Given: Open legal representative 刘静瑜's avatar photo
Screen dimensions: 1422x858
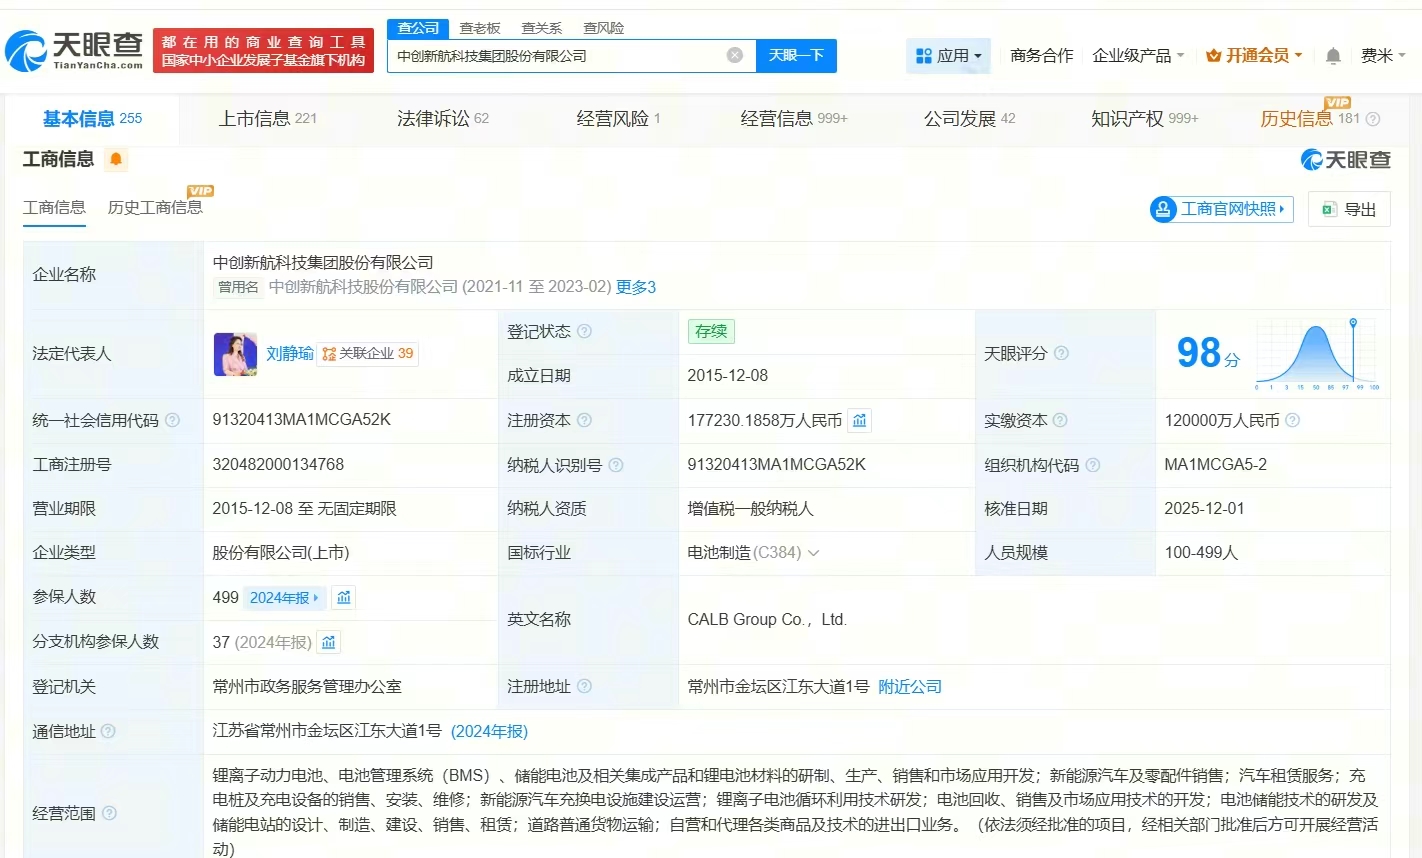Looking at the screenshot, I should pyautogui.click(x=235, y=354).
